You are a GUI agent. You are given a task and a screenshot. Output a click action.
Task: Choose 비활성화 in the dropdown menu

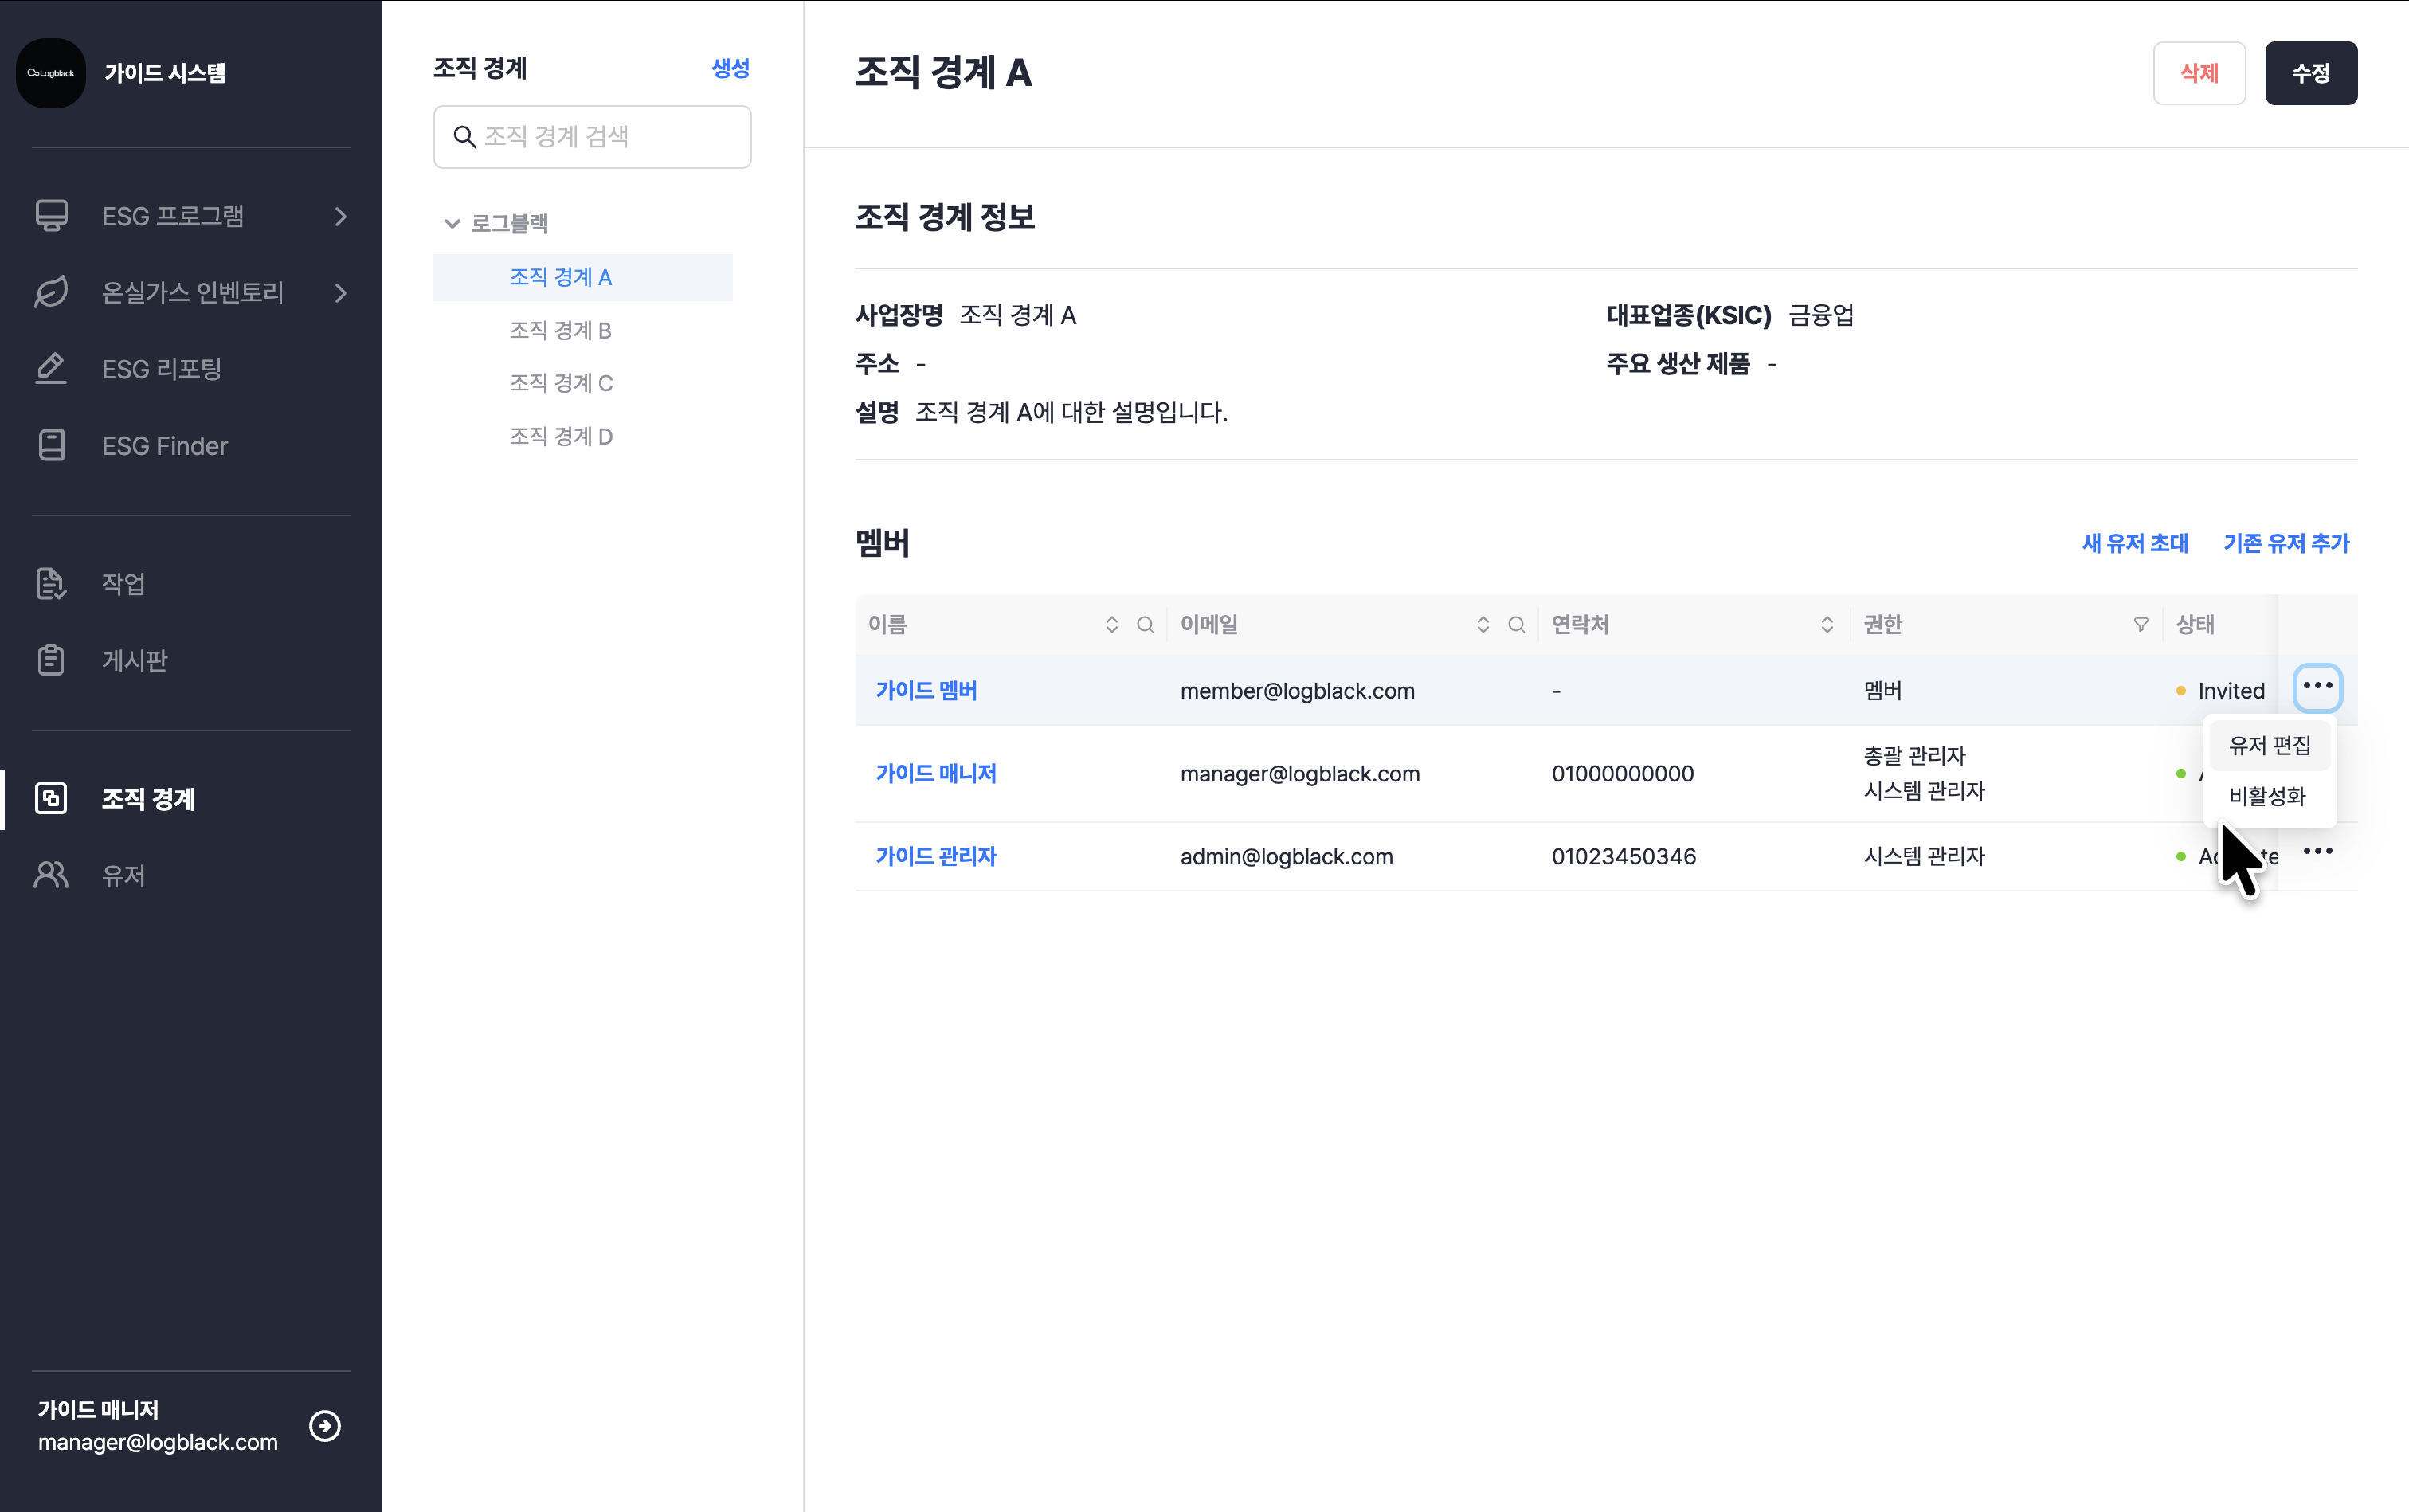[x=2267, y=796]
